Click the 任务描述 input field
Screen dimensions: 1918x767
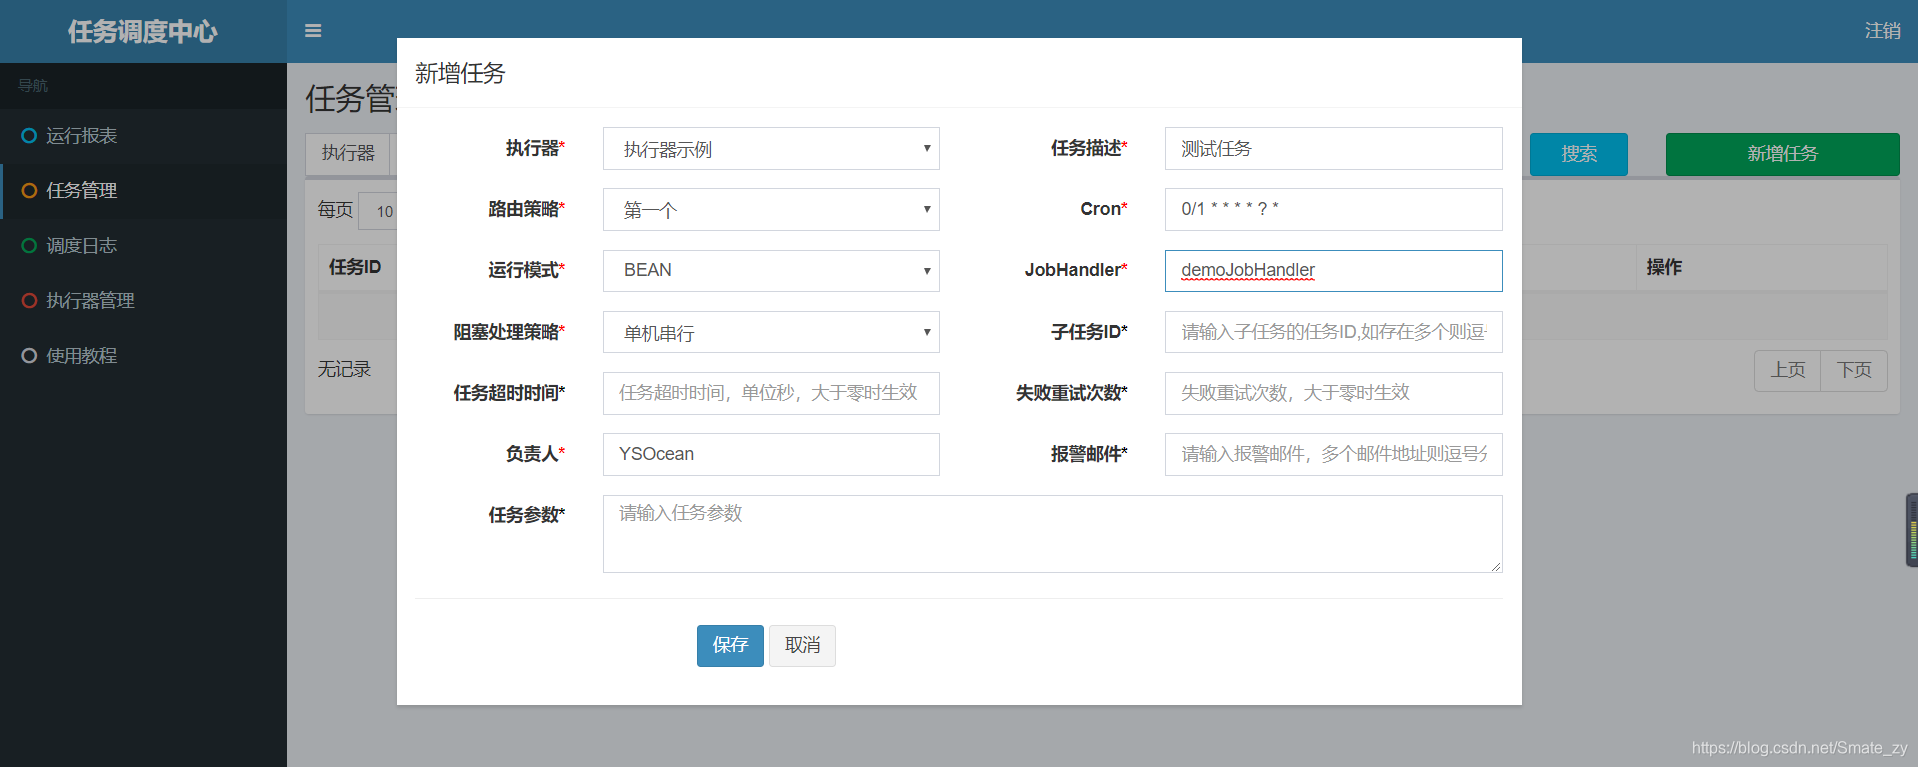pyautogui.click(x=1333, y=149)
